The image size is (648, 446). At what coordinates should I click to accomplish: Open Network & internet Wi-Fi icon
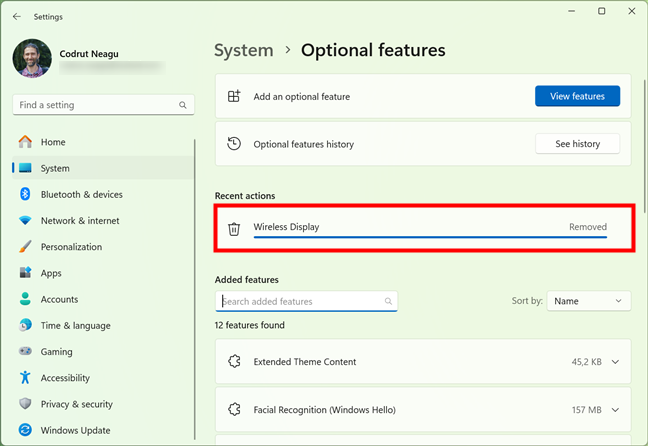coord(25,220)
